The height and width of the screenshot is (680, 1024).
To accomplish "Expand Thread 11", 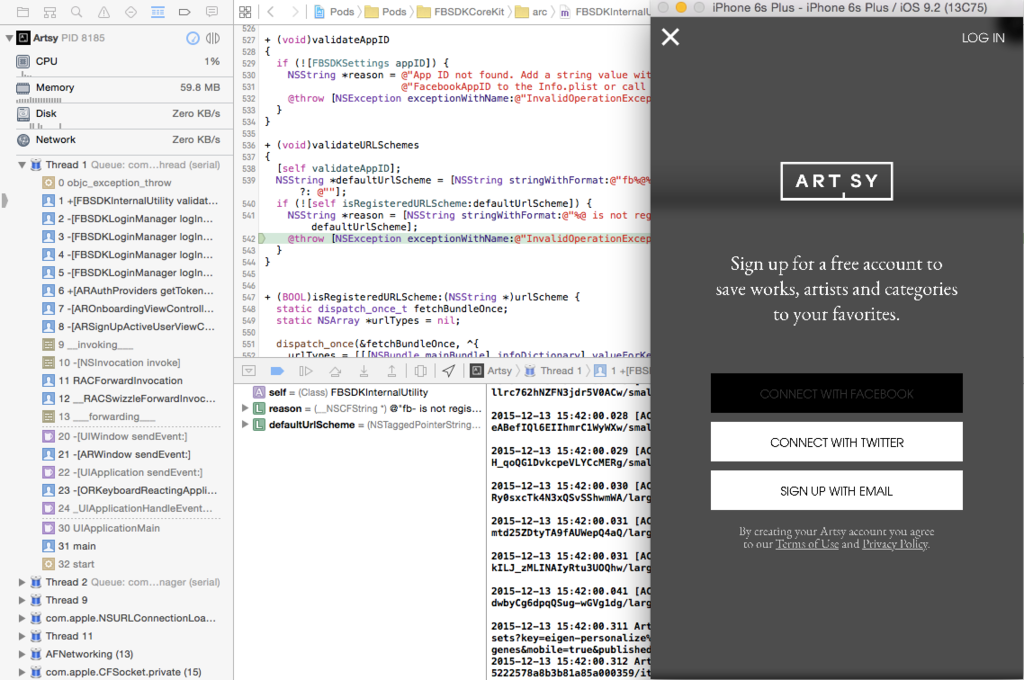I will click(22, 636).
